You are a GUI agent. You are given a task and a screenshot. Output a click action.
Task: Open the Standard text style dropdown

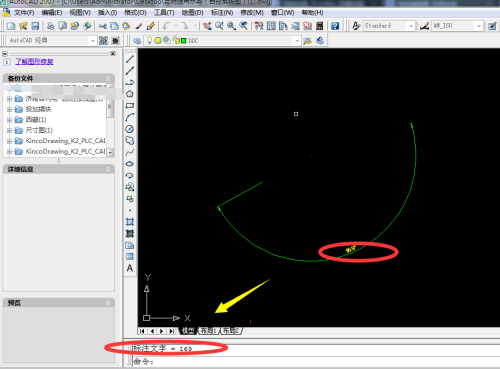pos(389,26)
